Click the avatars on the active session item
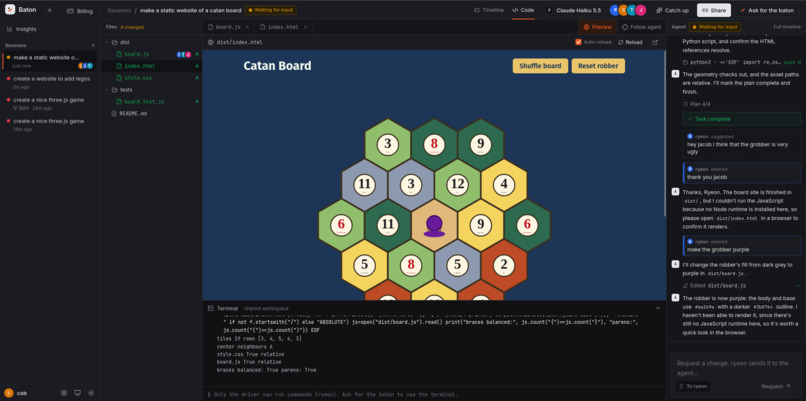The image size is (806, 401). click(85, 66)
